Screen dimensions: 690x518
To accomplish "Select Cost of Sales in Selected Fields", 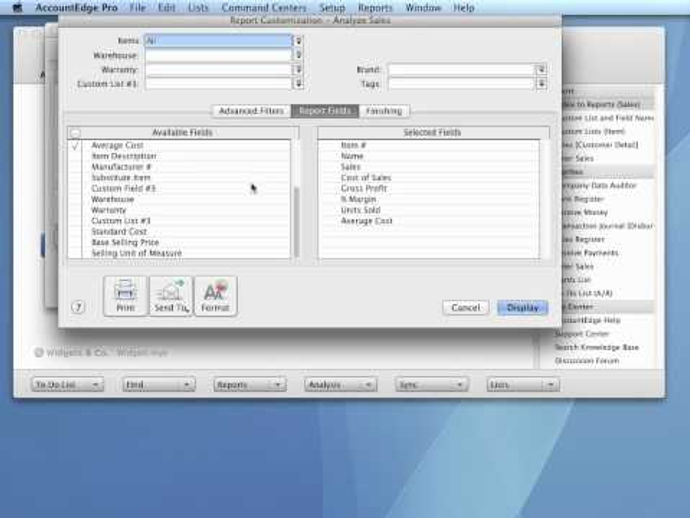I will (x=366, y=178).
